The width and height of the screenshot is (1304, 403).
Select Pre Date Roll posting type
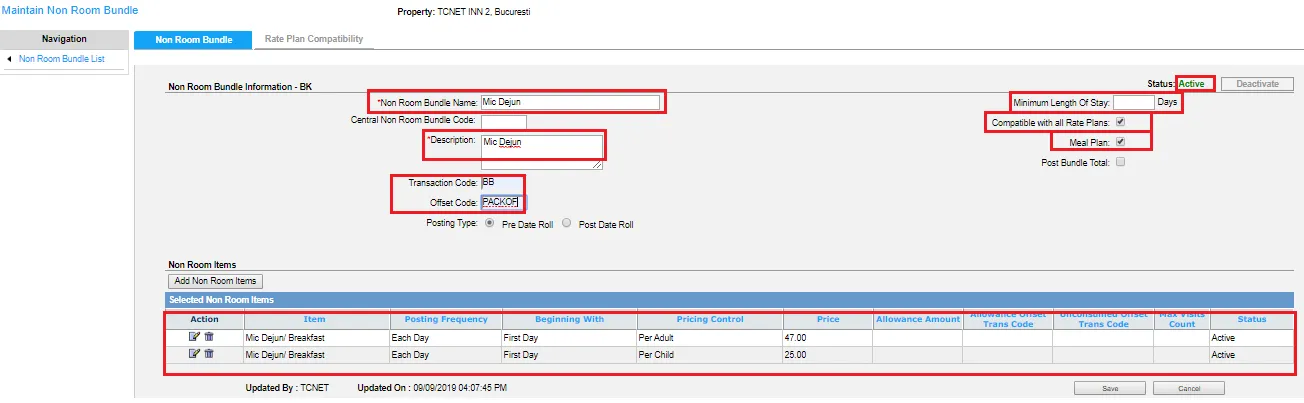coord(490,224)
